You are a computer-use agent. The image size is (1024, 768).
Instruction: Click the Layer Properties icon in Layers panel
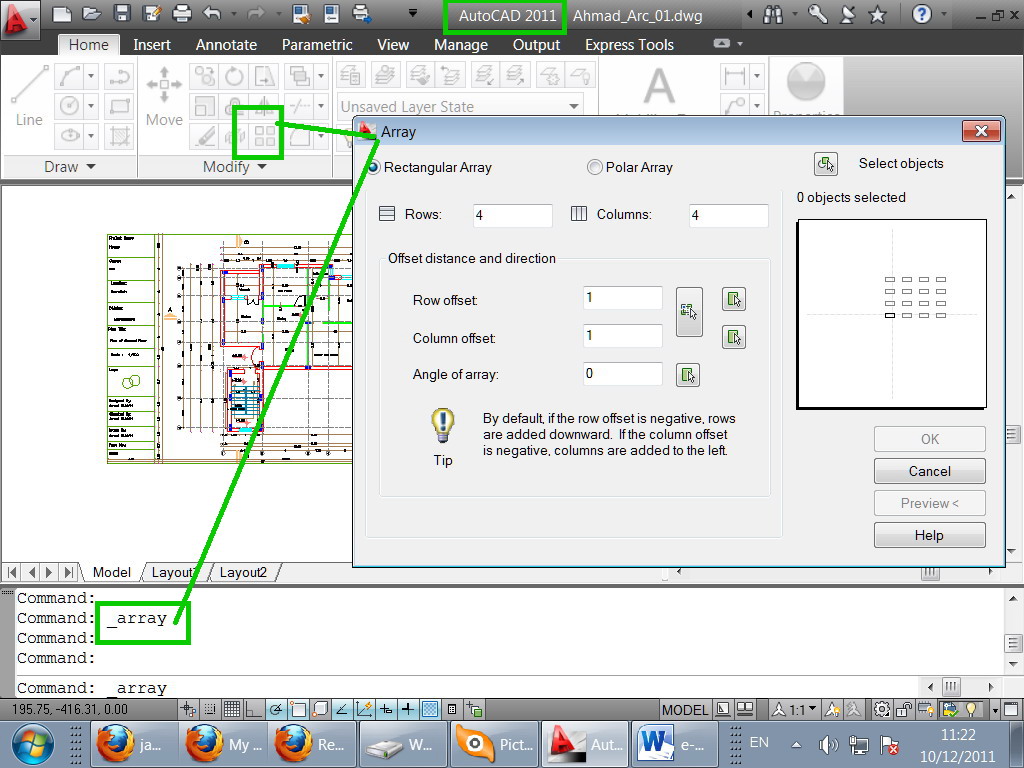click(x=351, y=76)
